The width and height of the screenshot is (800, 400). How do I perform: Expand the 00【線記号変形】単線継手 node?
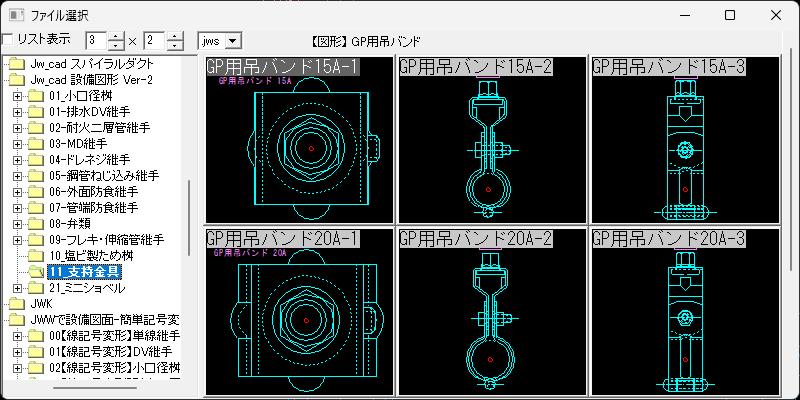[x=17, y=336]
